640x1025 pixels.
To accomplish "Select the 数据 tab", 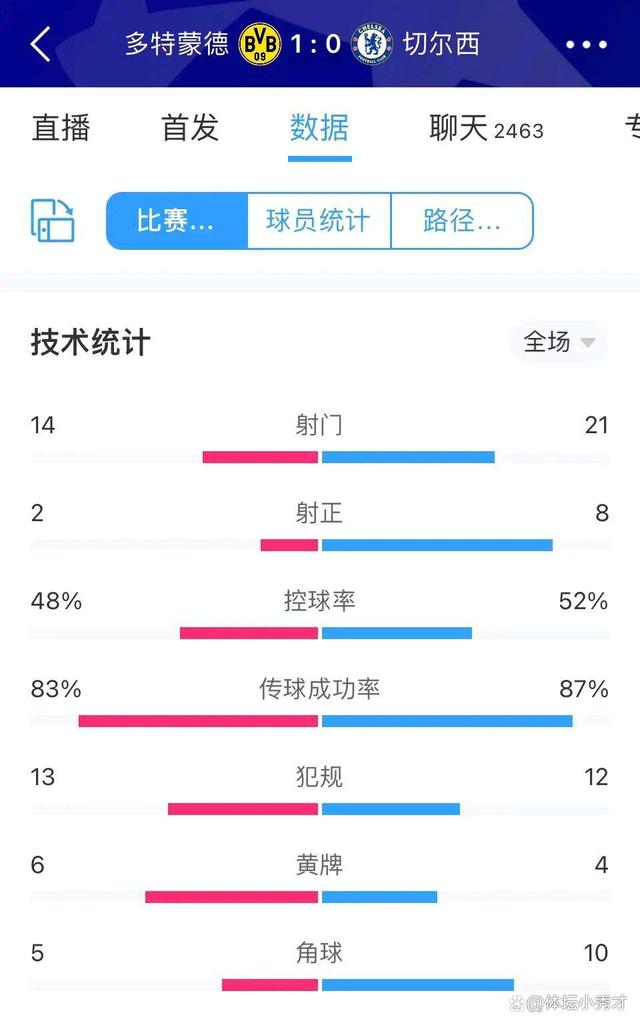I will tap(319, 128).
